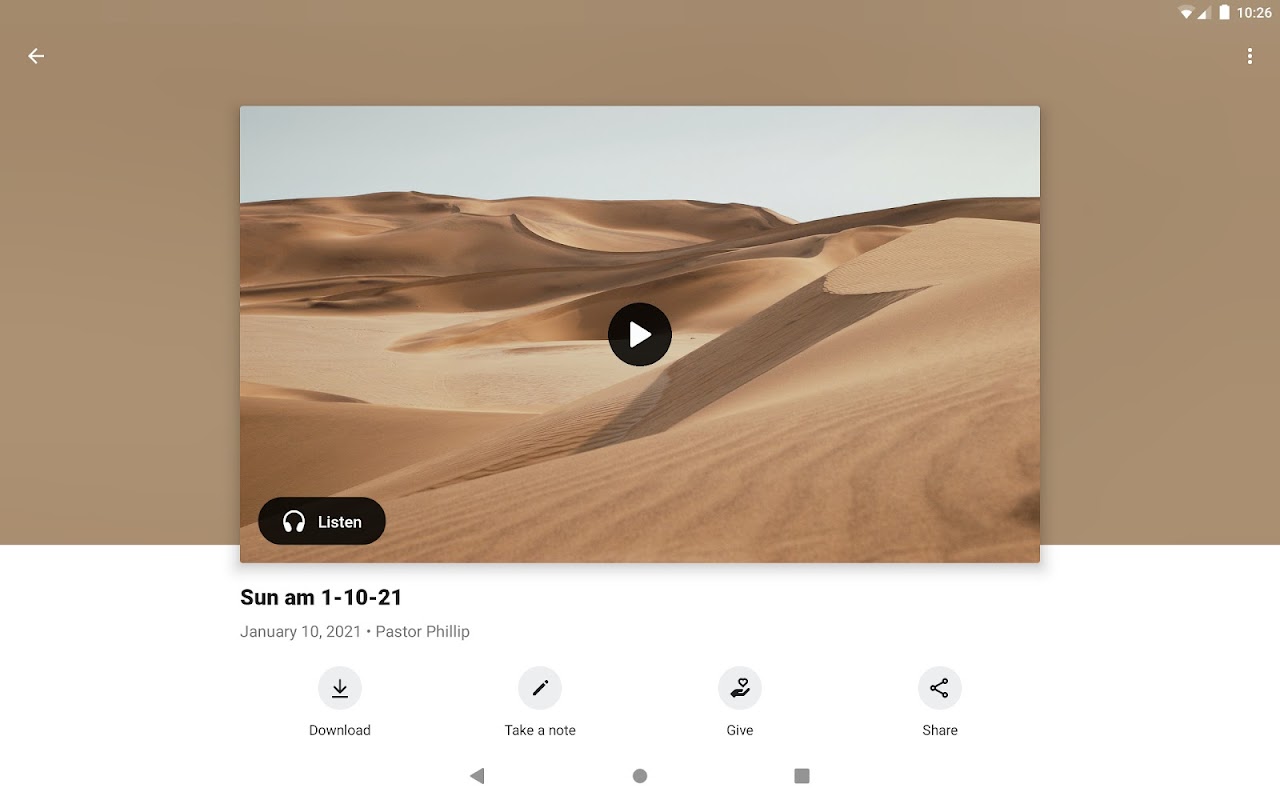Viewport: 1280px width, 800px height.
Task: Click the Share label
Action: pos(940,730)
